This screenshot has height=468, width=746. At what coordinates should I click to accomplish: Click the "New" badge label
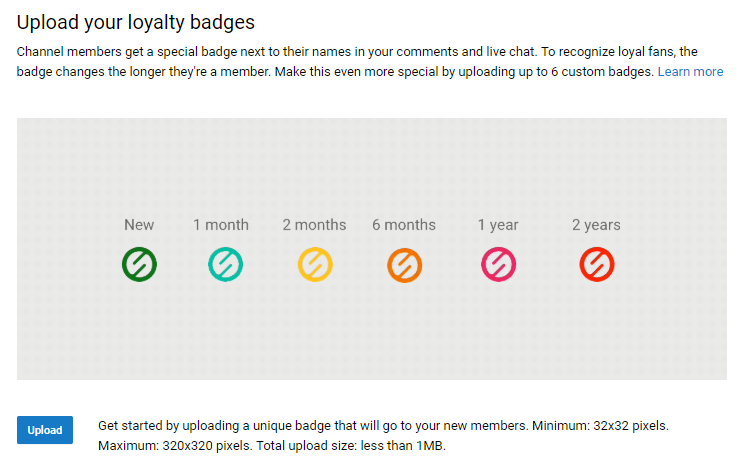click(139, 224)
